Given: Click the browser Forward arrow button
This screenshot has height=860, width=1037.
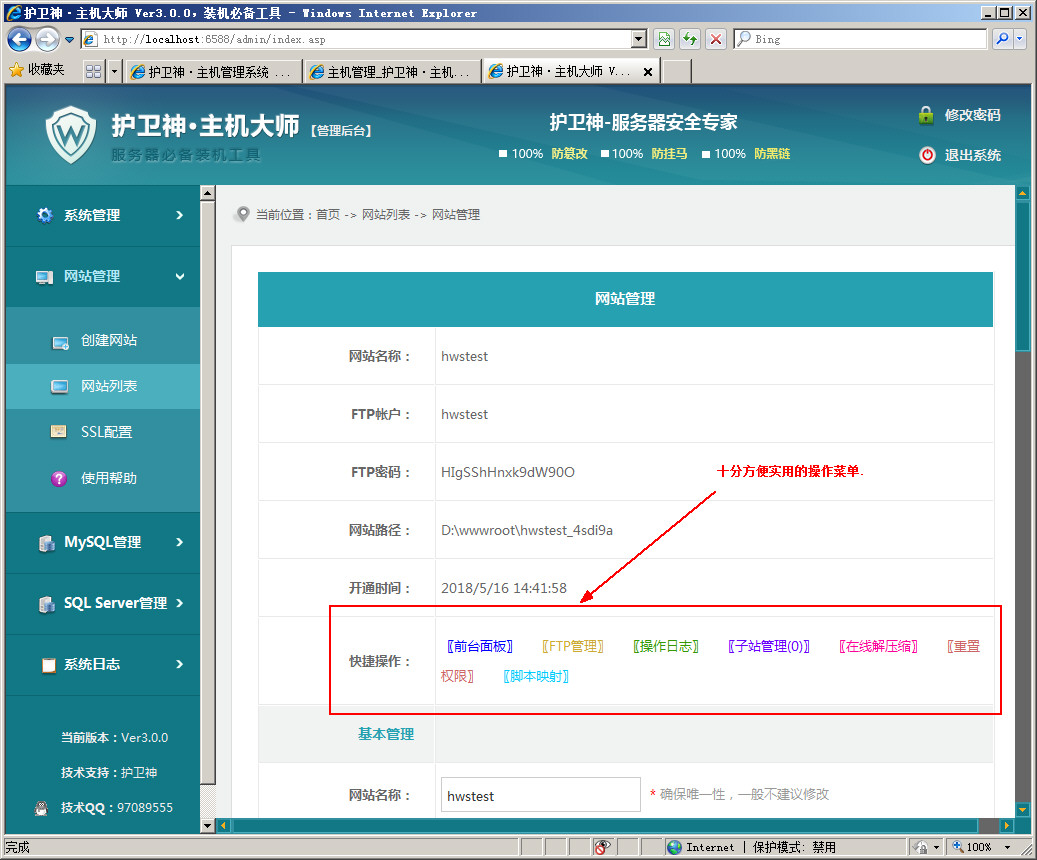Looking at the screenshot, I should (47, 39).
